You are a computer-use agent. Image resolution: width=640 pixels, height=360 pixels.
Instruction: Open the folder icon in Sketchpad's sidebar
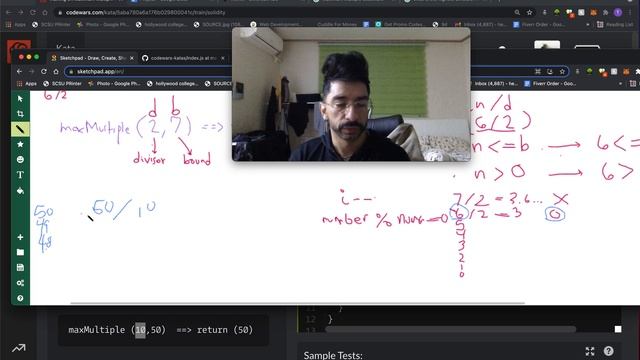click(20, 252)
